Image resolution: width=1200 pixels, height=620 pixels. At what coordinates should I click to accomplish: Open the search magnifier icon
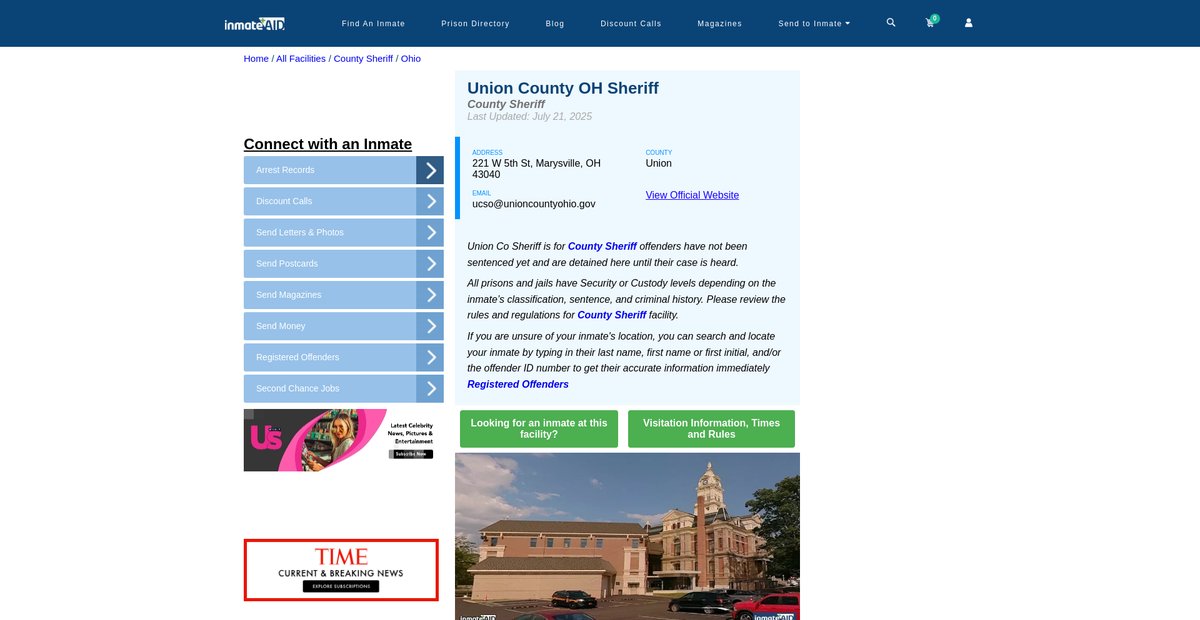pos(891,22)
